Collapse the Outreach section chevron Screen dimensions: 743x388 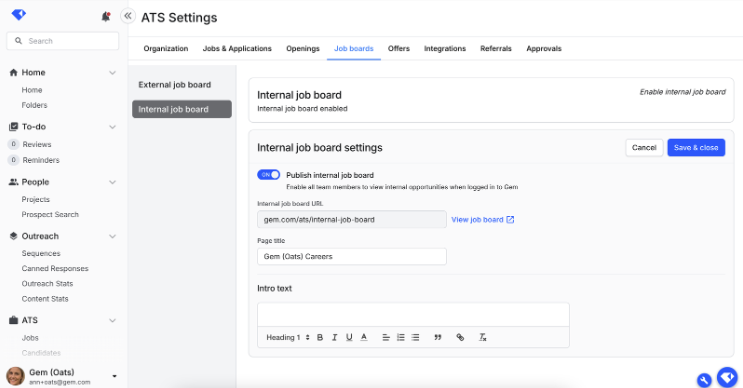[x=112, y=236]
